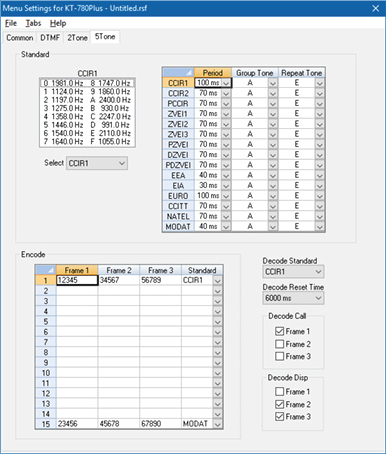Open the Tabs menu
386x454 pixels.
tap(33, 23)
